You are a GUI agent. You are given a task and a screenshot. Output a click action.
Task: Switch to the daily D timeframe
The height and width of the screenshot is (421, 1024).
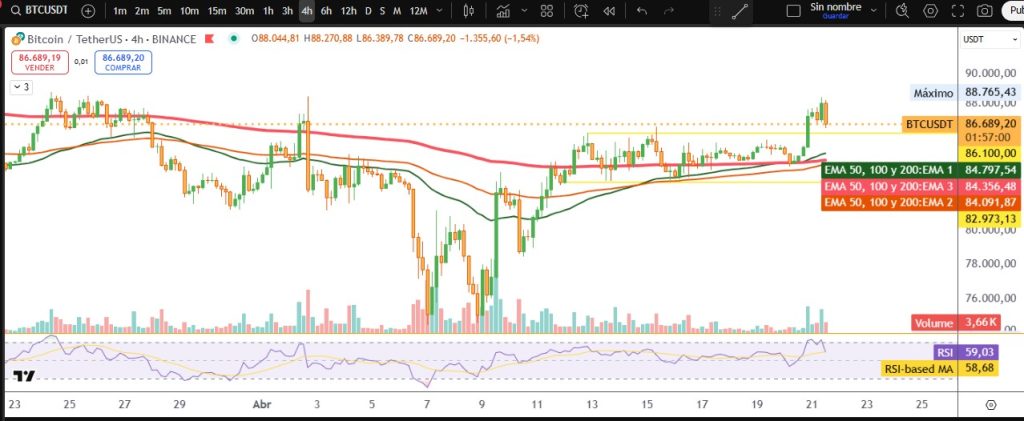[x=368, y=11]
